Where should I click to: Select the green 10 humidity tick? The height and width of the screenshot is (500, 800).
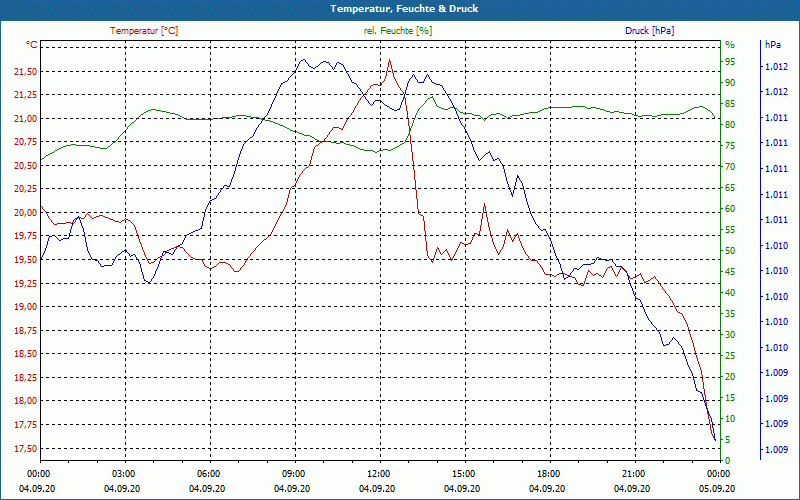730,419
